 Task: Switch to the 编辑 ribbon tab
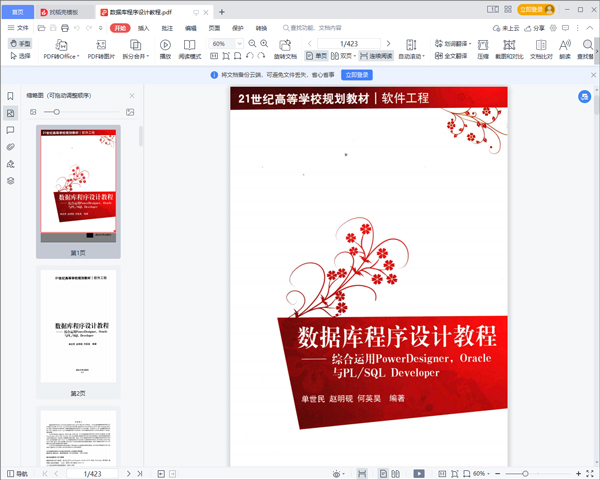click(191, 28)
